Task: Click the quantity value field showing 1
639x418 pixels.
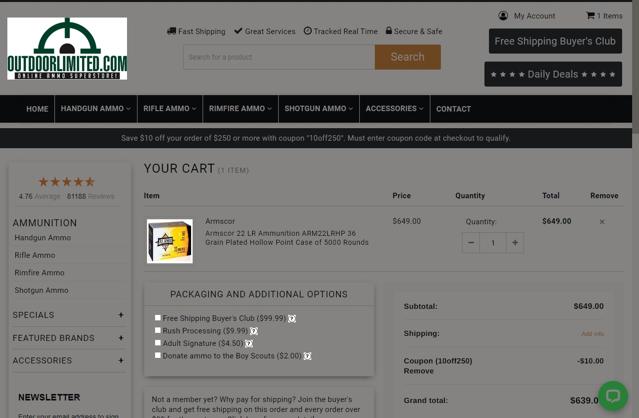Action: pos(493,243)
